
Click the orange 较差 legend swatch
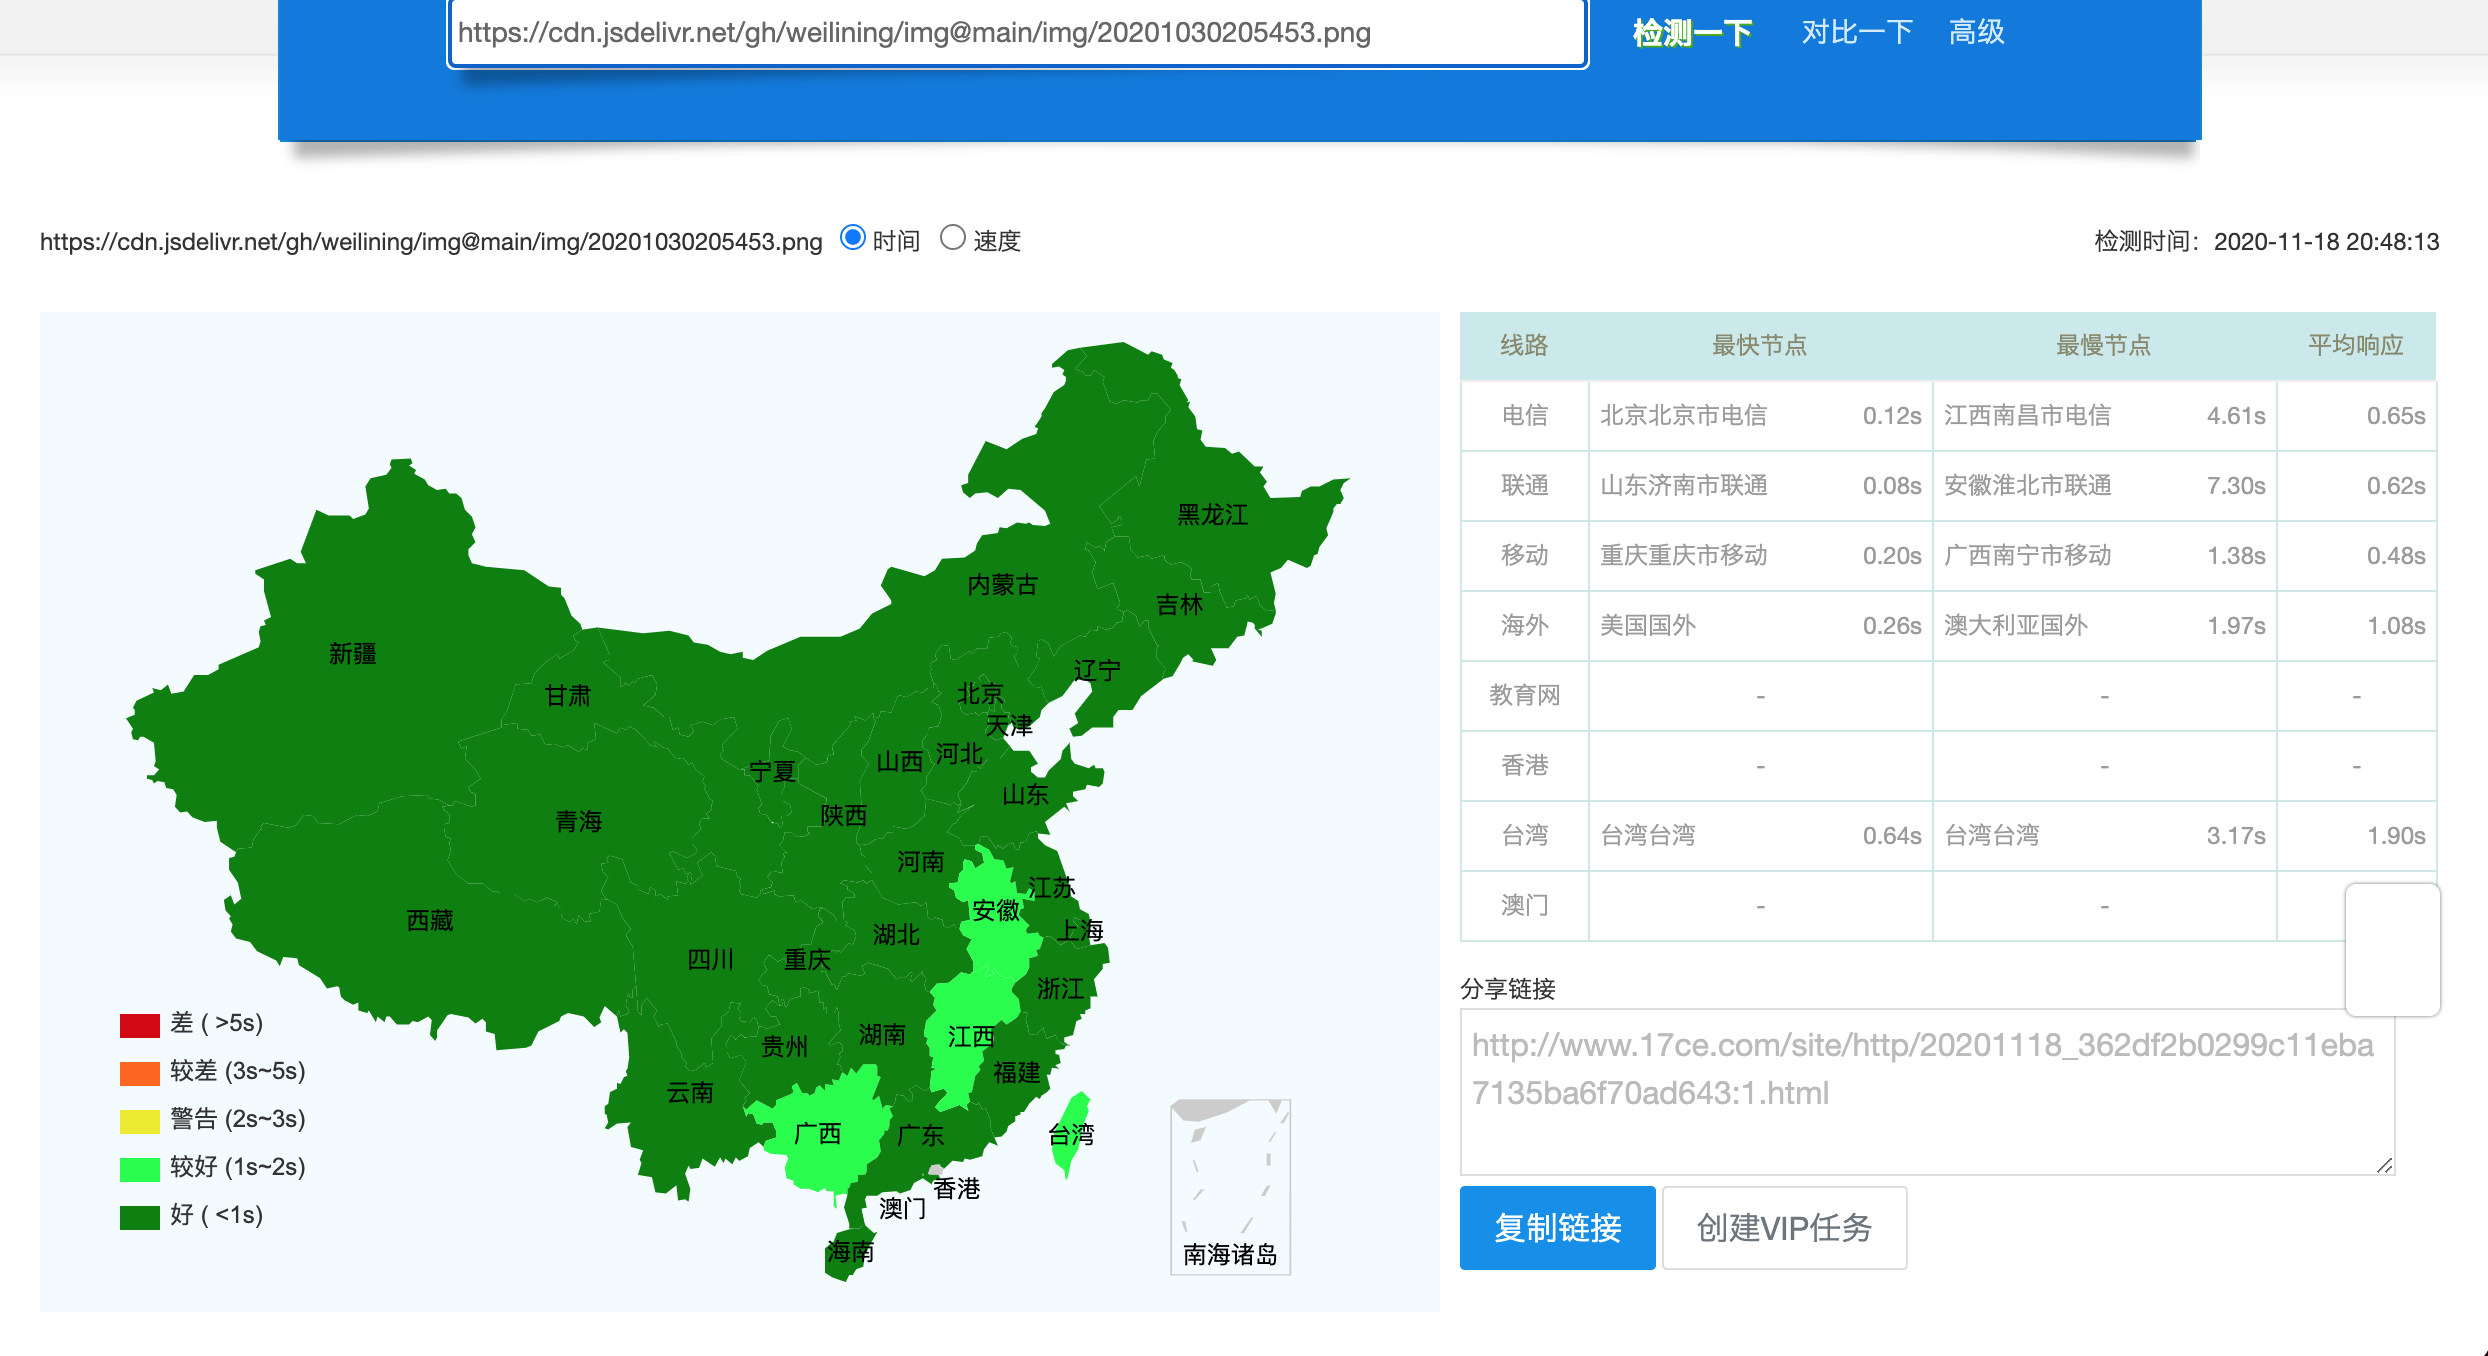pos(140,1073)
